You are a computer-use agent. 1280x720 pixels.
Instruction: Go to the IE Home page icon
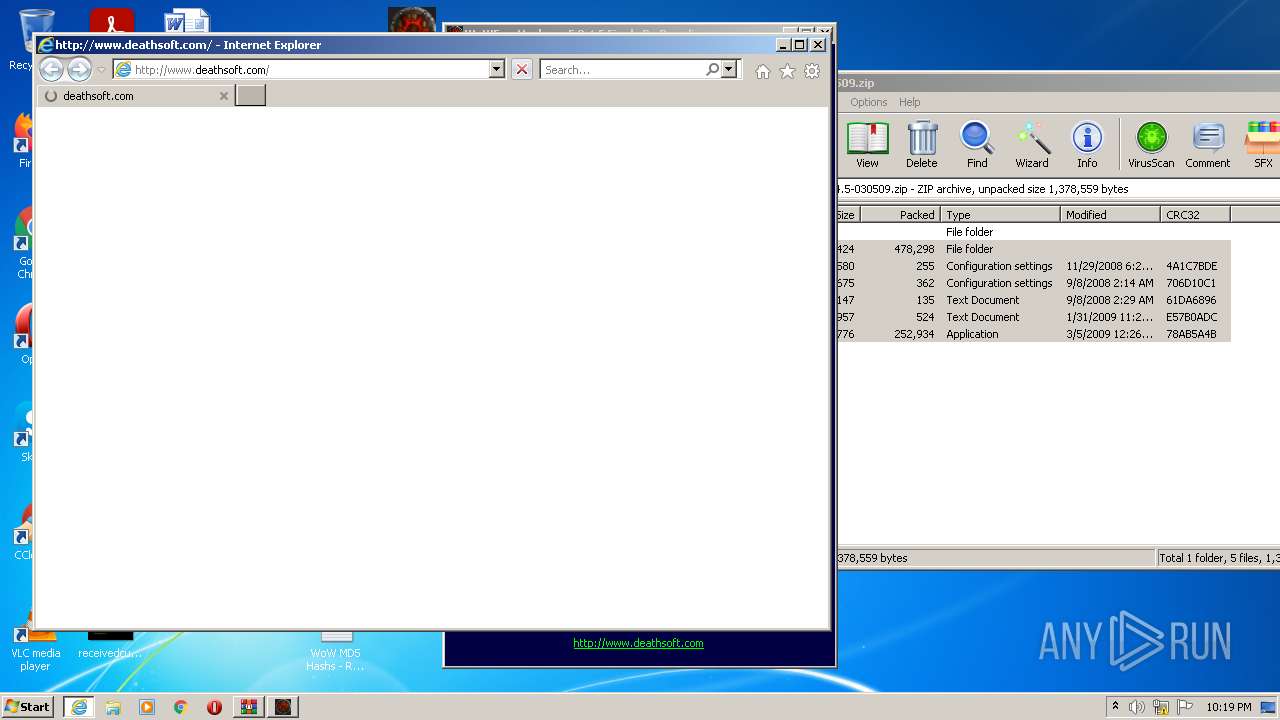[763, 71]
